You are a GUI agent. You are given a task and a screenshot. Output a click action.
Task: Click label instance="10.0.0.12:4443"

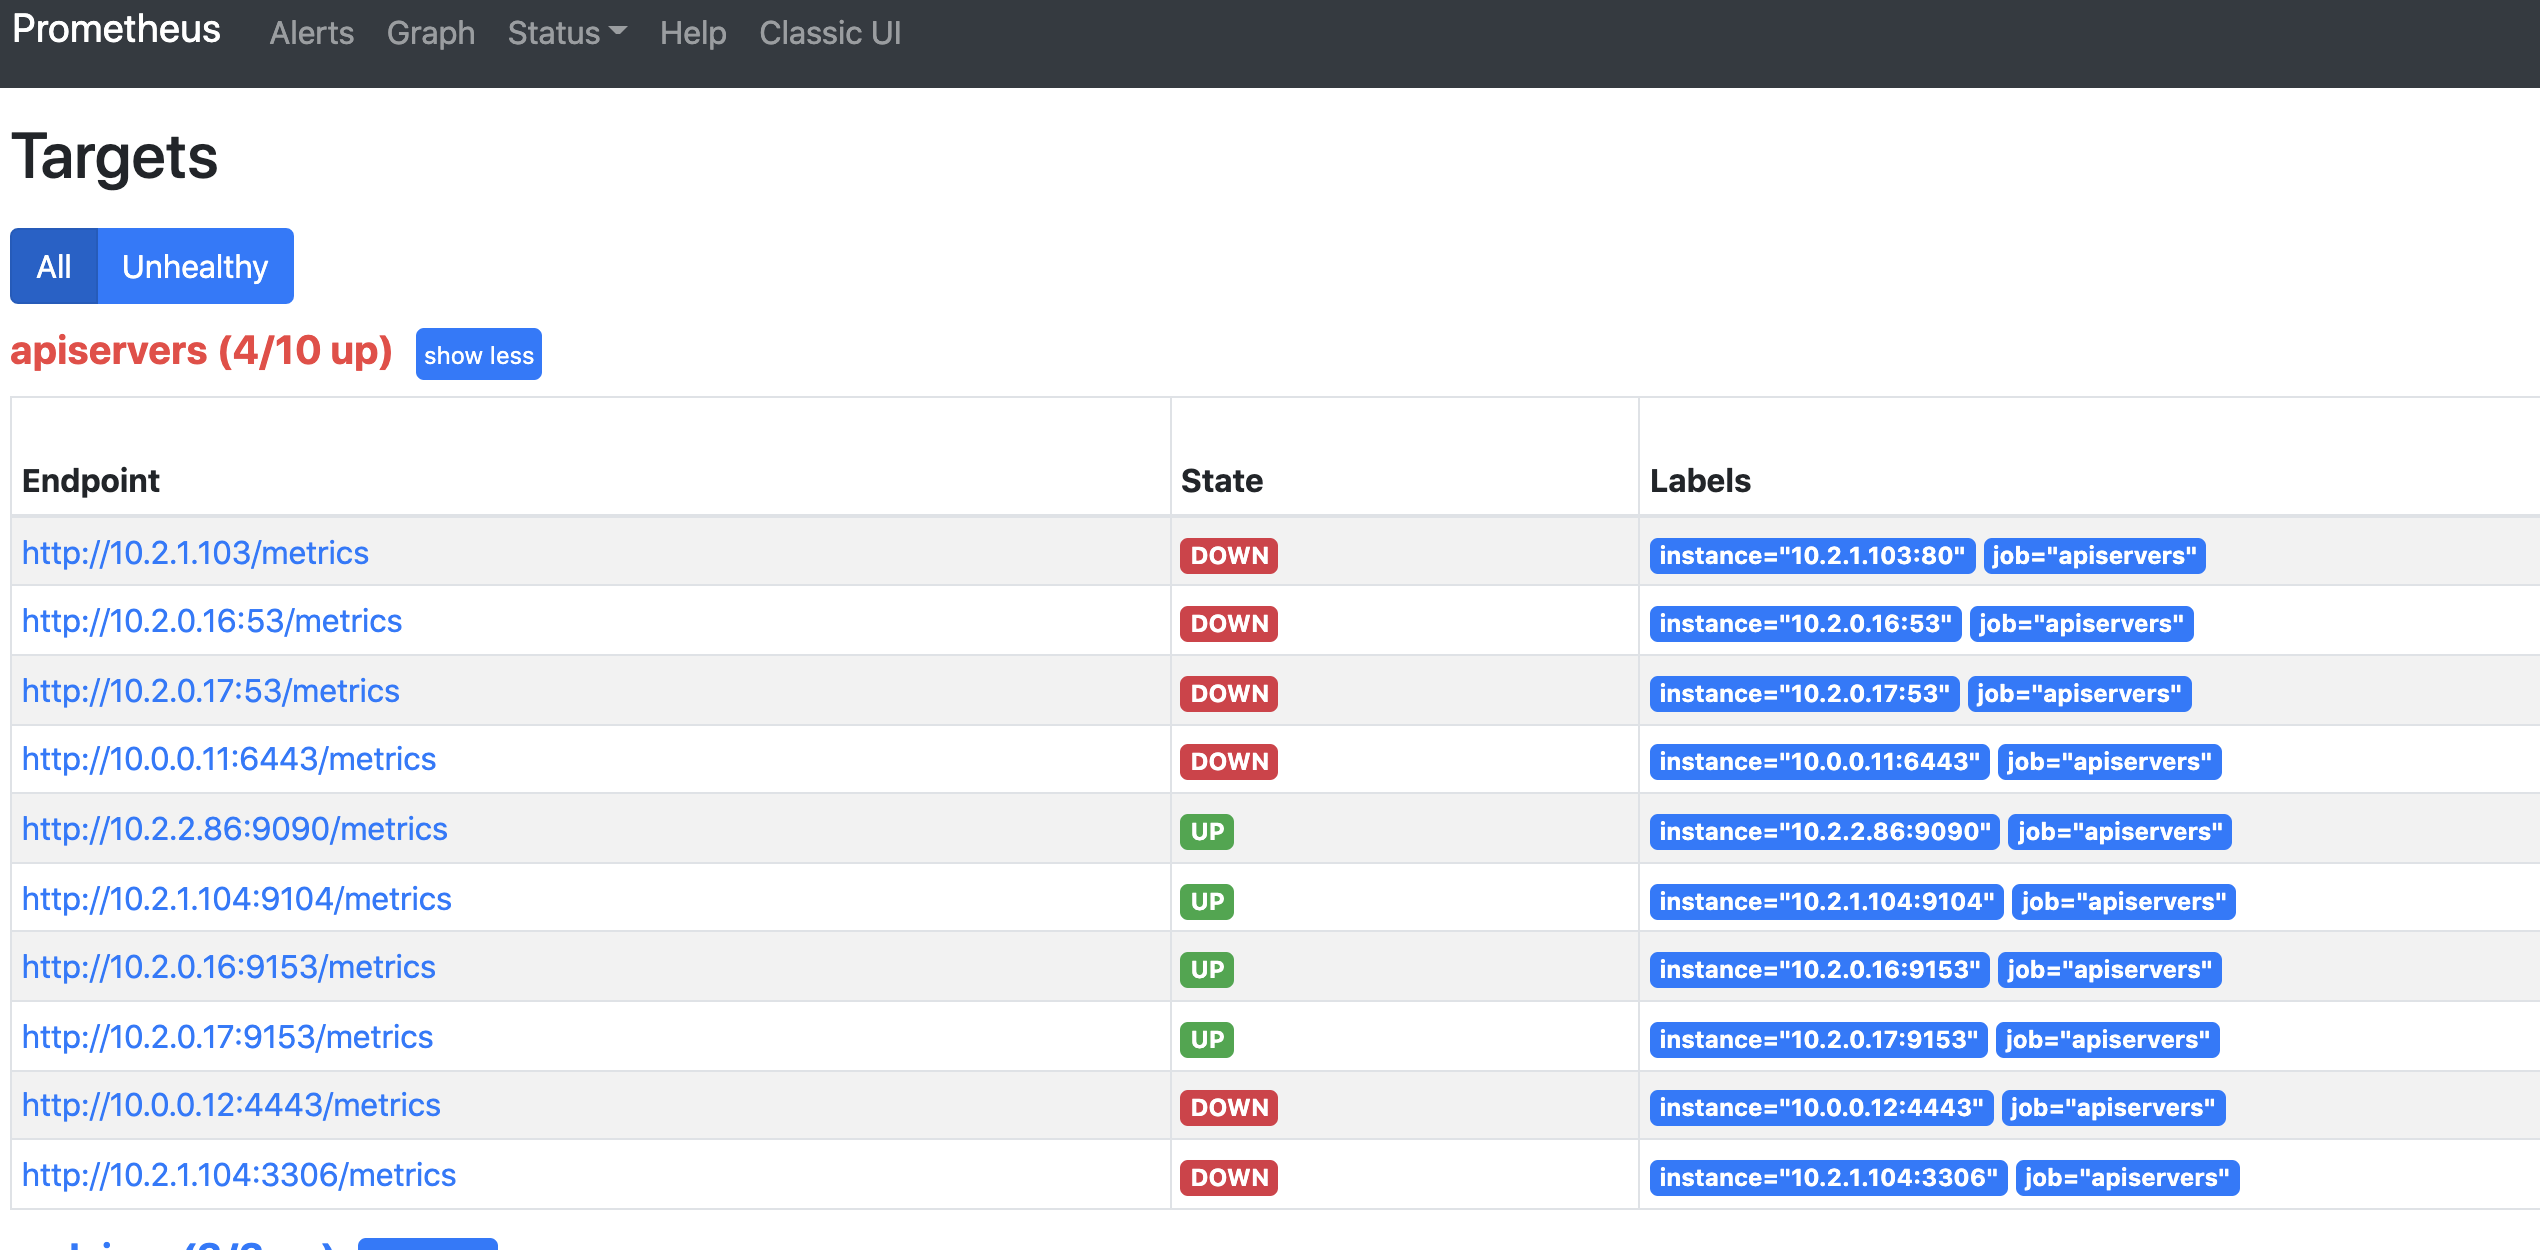1821,1108
